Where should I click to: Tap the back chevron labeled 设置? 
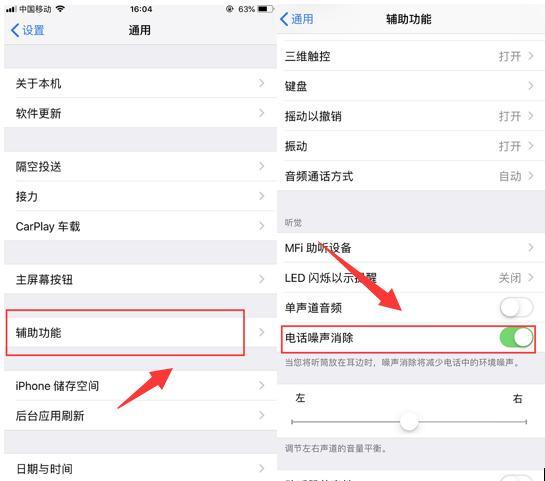tap(27, 30)
